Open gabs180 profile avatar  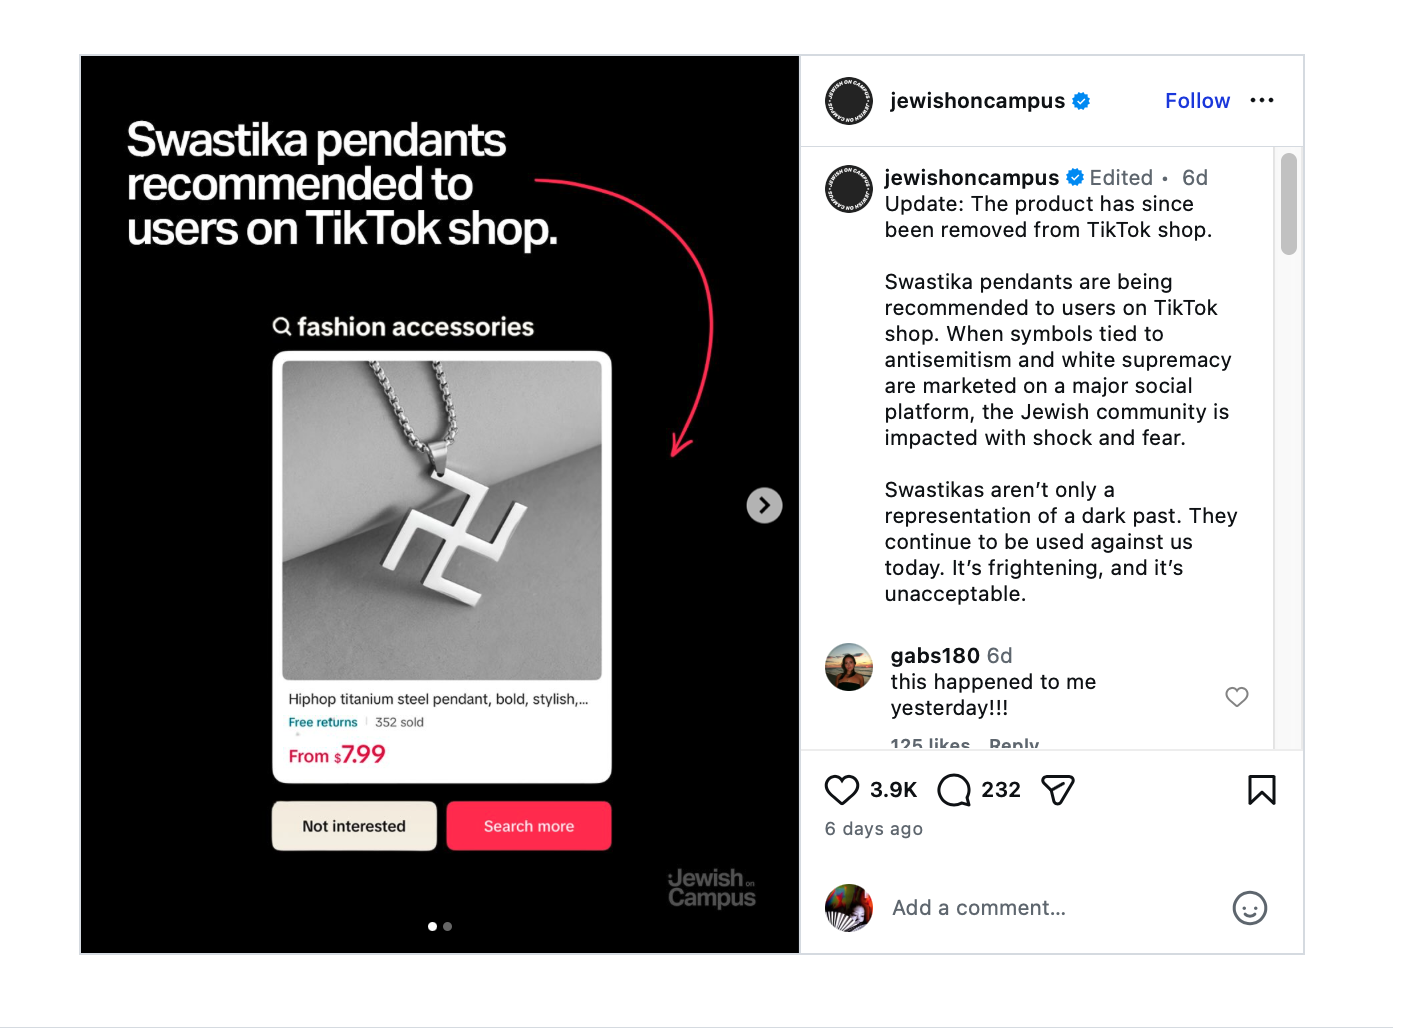[849, 667]
